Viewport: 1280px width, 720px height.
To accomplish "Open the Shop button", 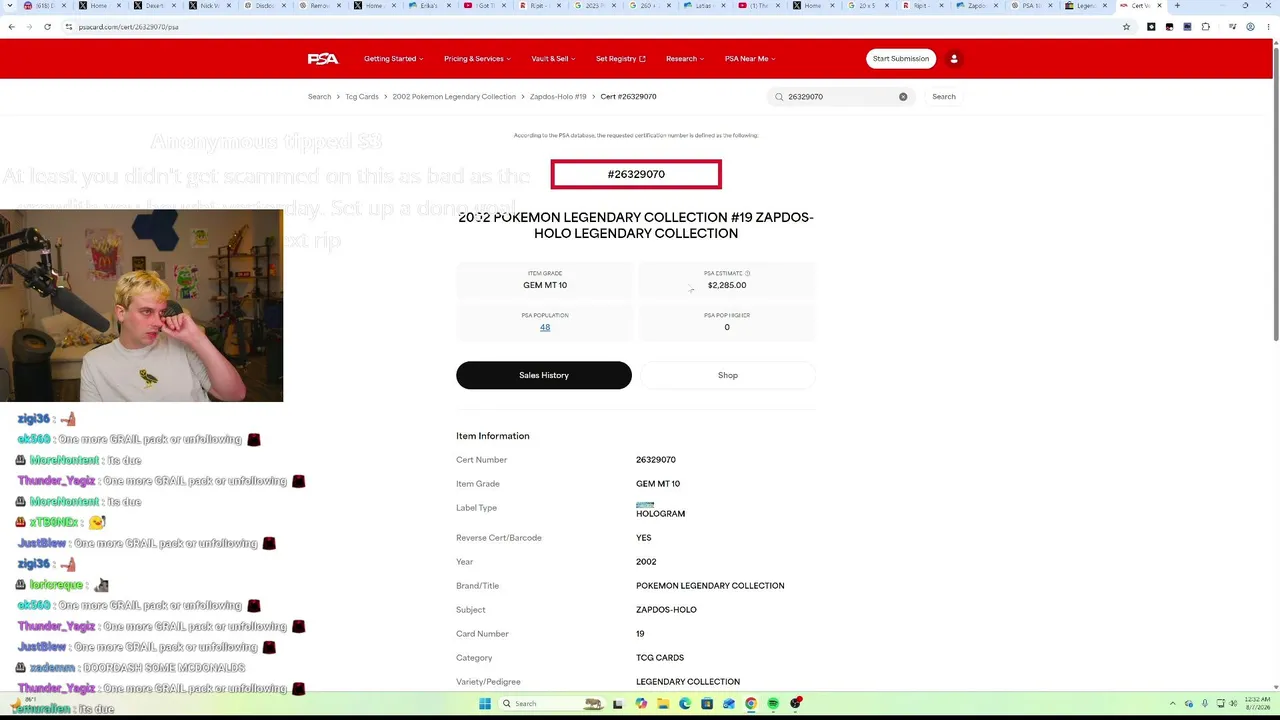I will pos(728,375).
